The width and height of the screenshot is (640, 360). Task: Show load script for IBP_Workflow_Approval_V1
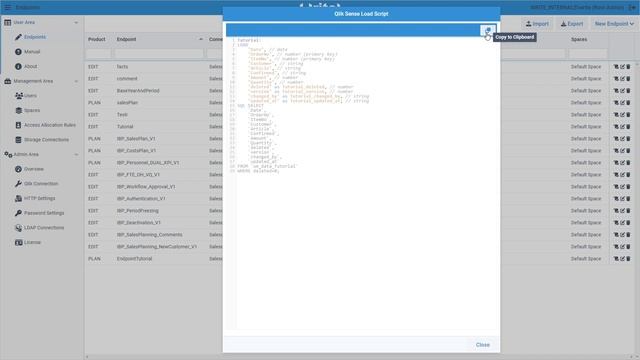pyautogui.click(x=616, y=187)
